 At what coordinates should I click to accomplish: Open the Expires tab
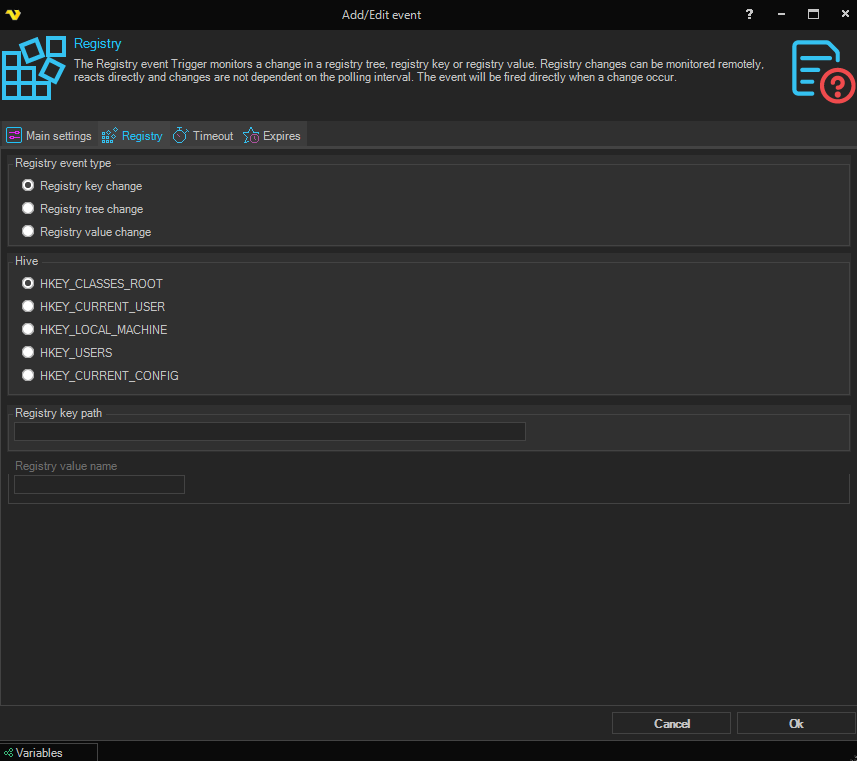pyautogui.click(x=281, y=136)
